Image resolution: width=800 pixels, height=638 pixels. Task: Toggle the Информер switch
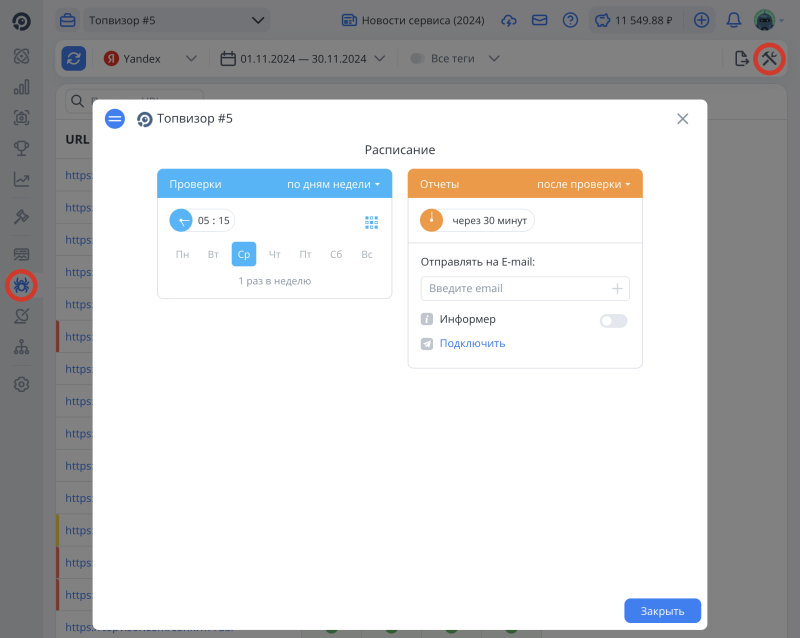(x=613, y=321)
